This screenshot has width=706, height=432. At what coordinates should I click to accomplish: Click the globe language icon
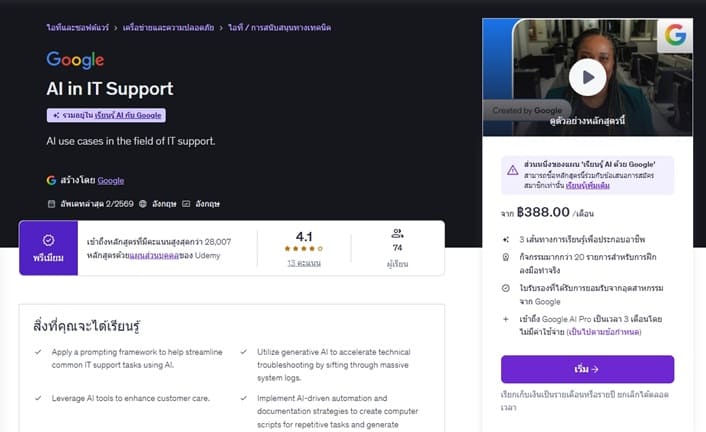coord(143,204)
